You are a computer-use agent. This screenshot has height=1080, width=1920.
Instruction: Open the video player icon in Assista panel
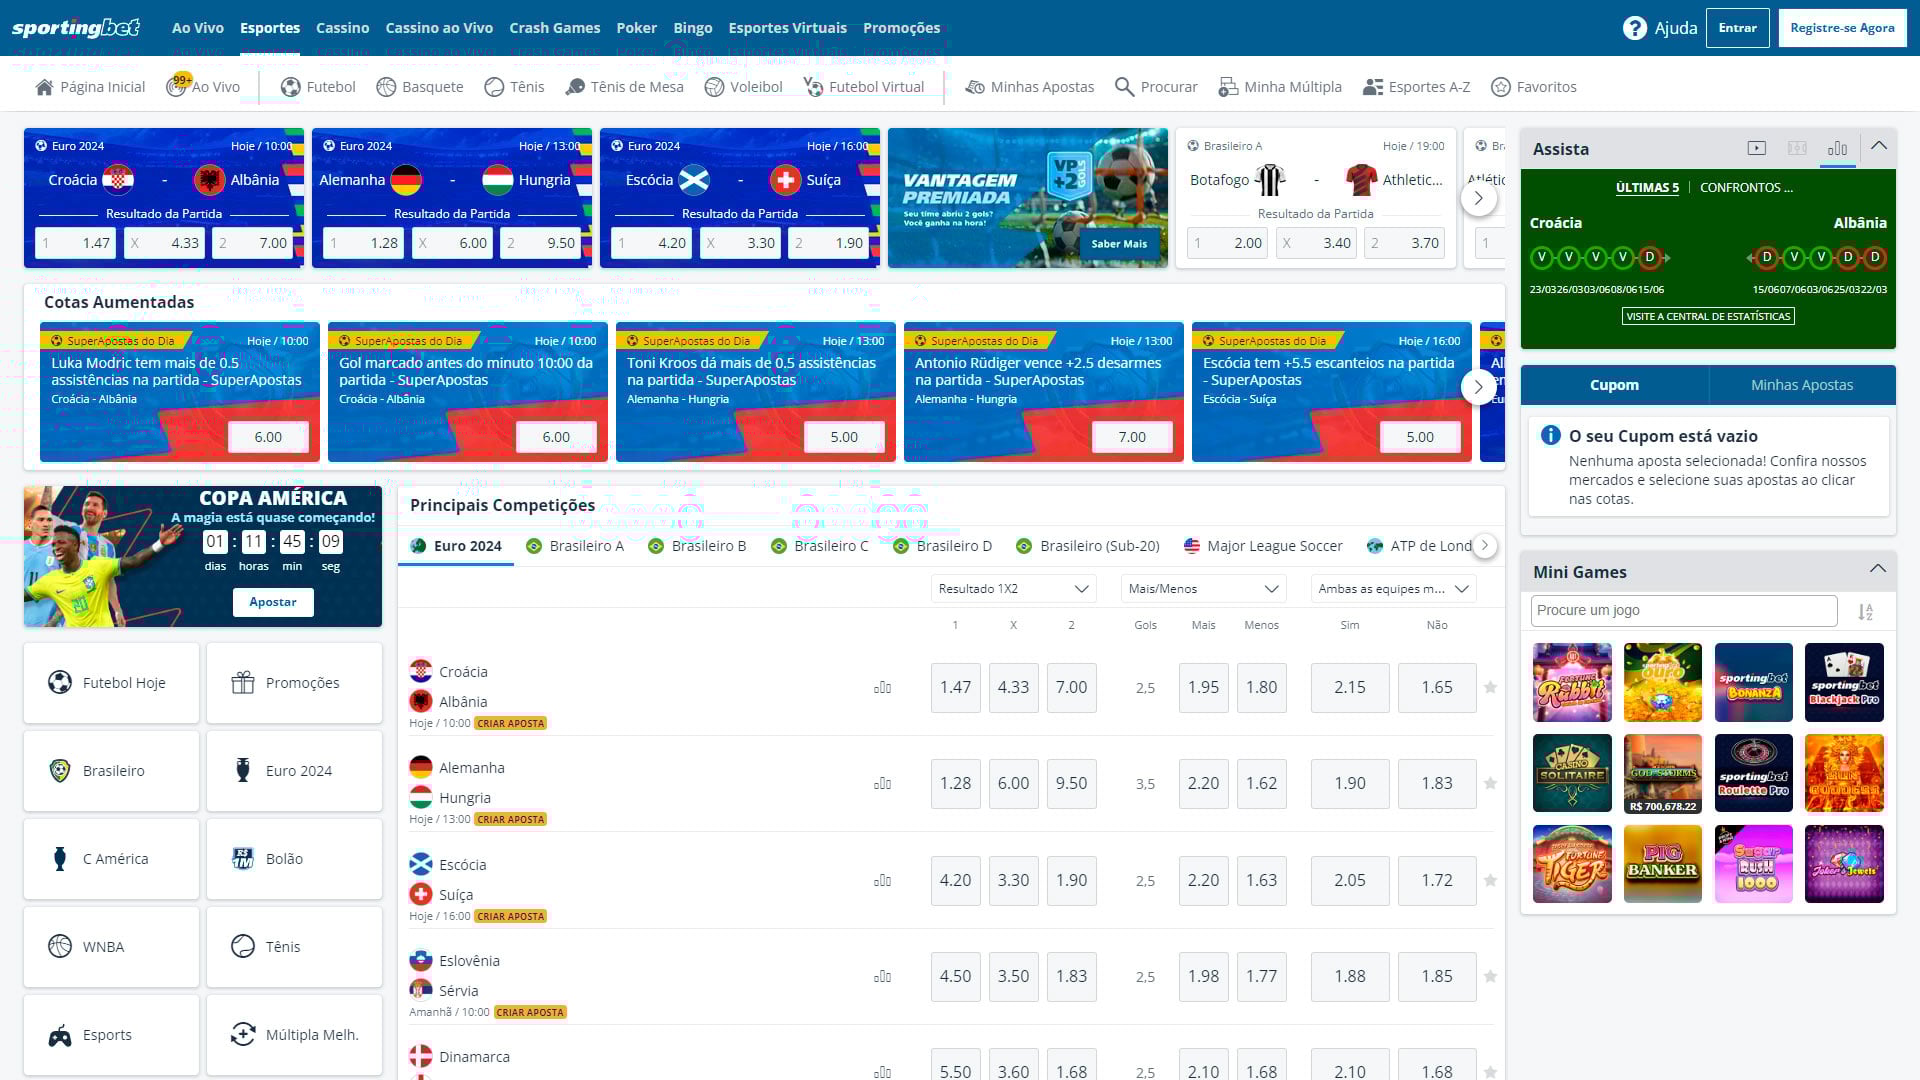pos(1756,148)
